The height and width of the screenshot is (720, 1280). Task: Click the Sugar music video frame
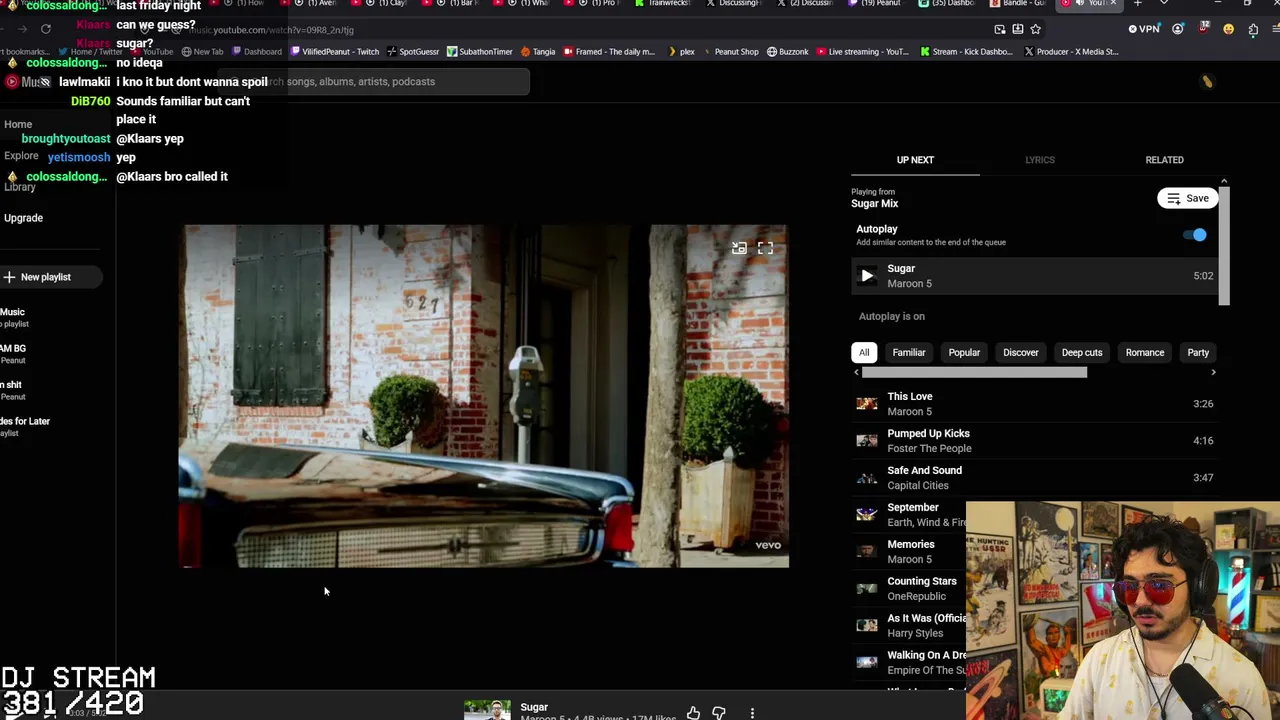[x=484, y=396]
